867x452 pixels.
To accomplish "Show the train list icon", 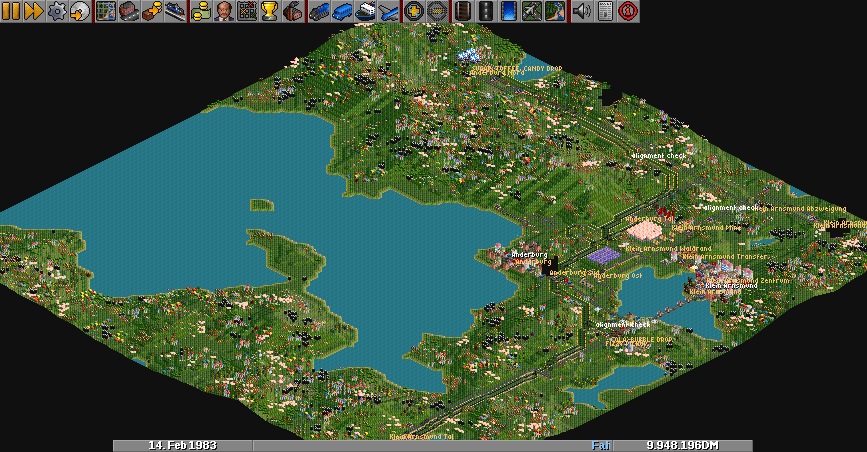I will tap(319, 11).
